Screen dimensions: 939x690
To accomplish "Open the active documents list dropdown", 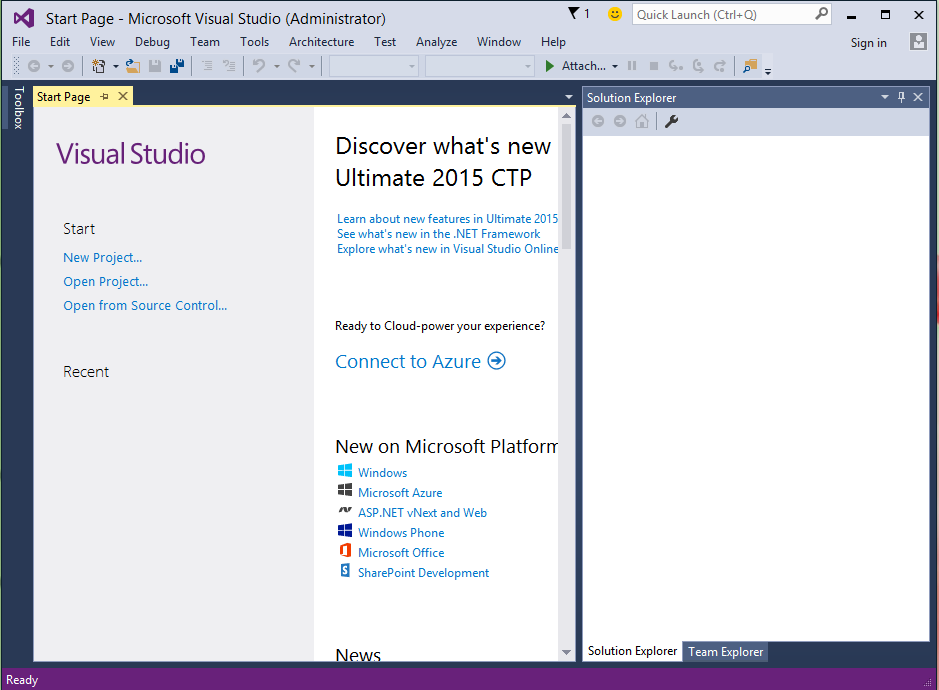I will click(x=568, y=96).
